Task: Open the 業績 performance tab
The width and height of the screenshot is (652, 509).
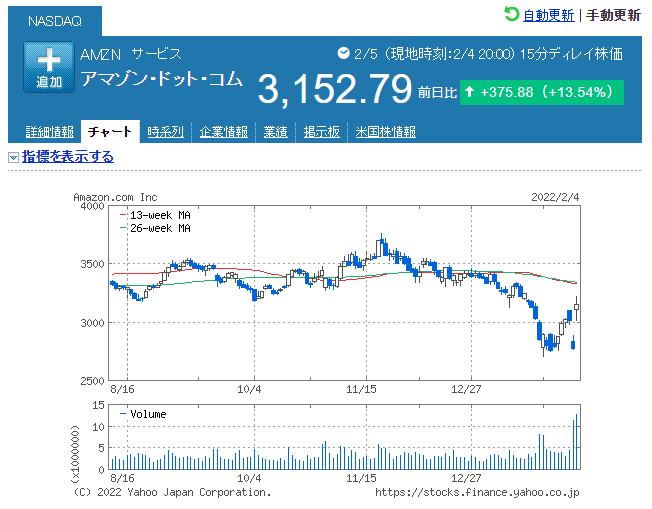Action: [275, 132]
